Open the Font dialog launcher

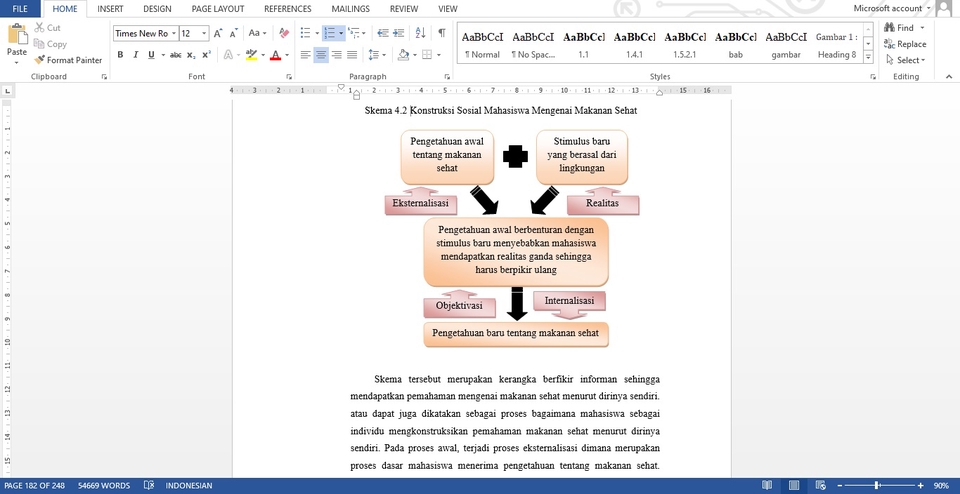click(x=288, y=77)
